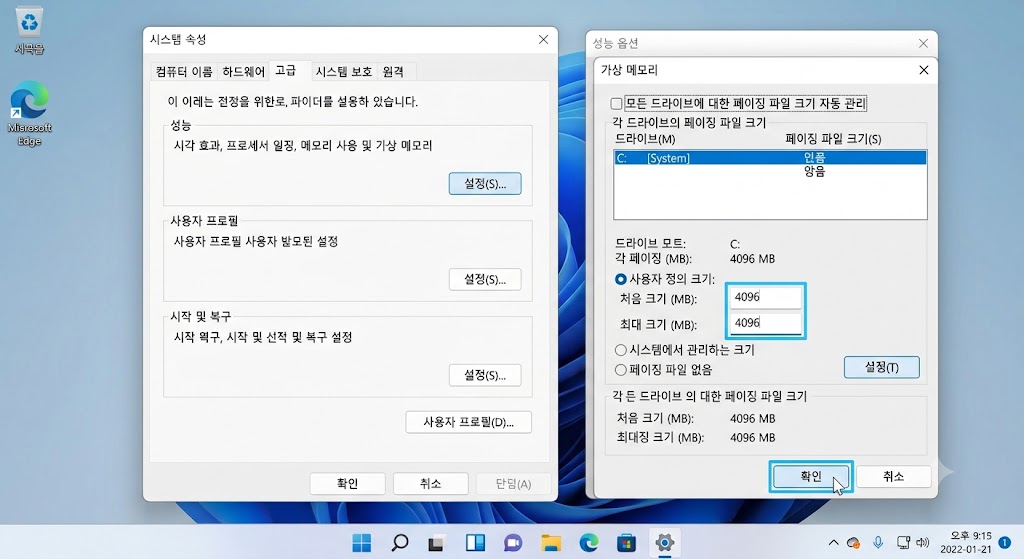Confirm virtual memory dialog with 확인
The height and width of the screenshot is (559, 1024).
[810, 476]
